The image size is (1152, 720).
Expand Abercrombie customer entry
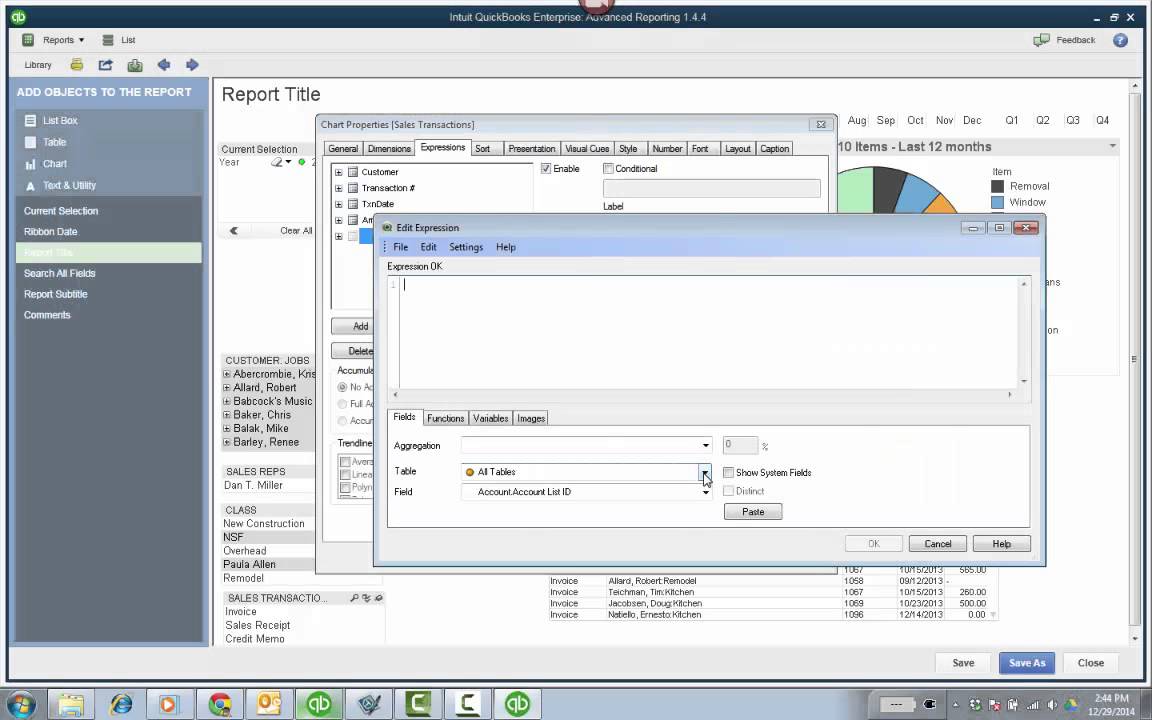[226, 374]
